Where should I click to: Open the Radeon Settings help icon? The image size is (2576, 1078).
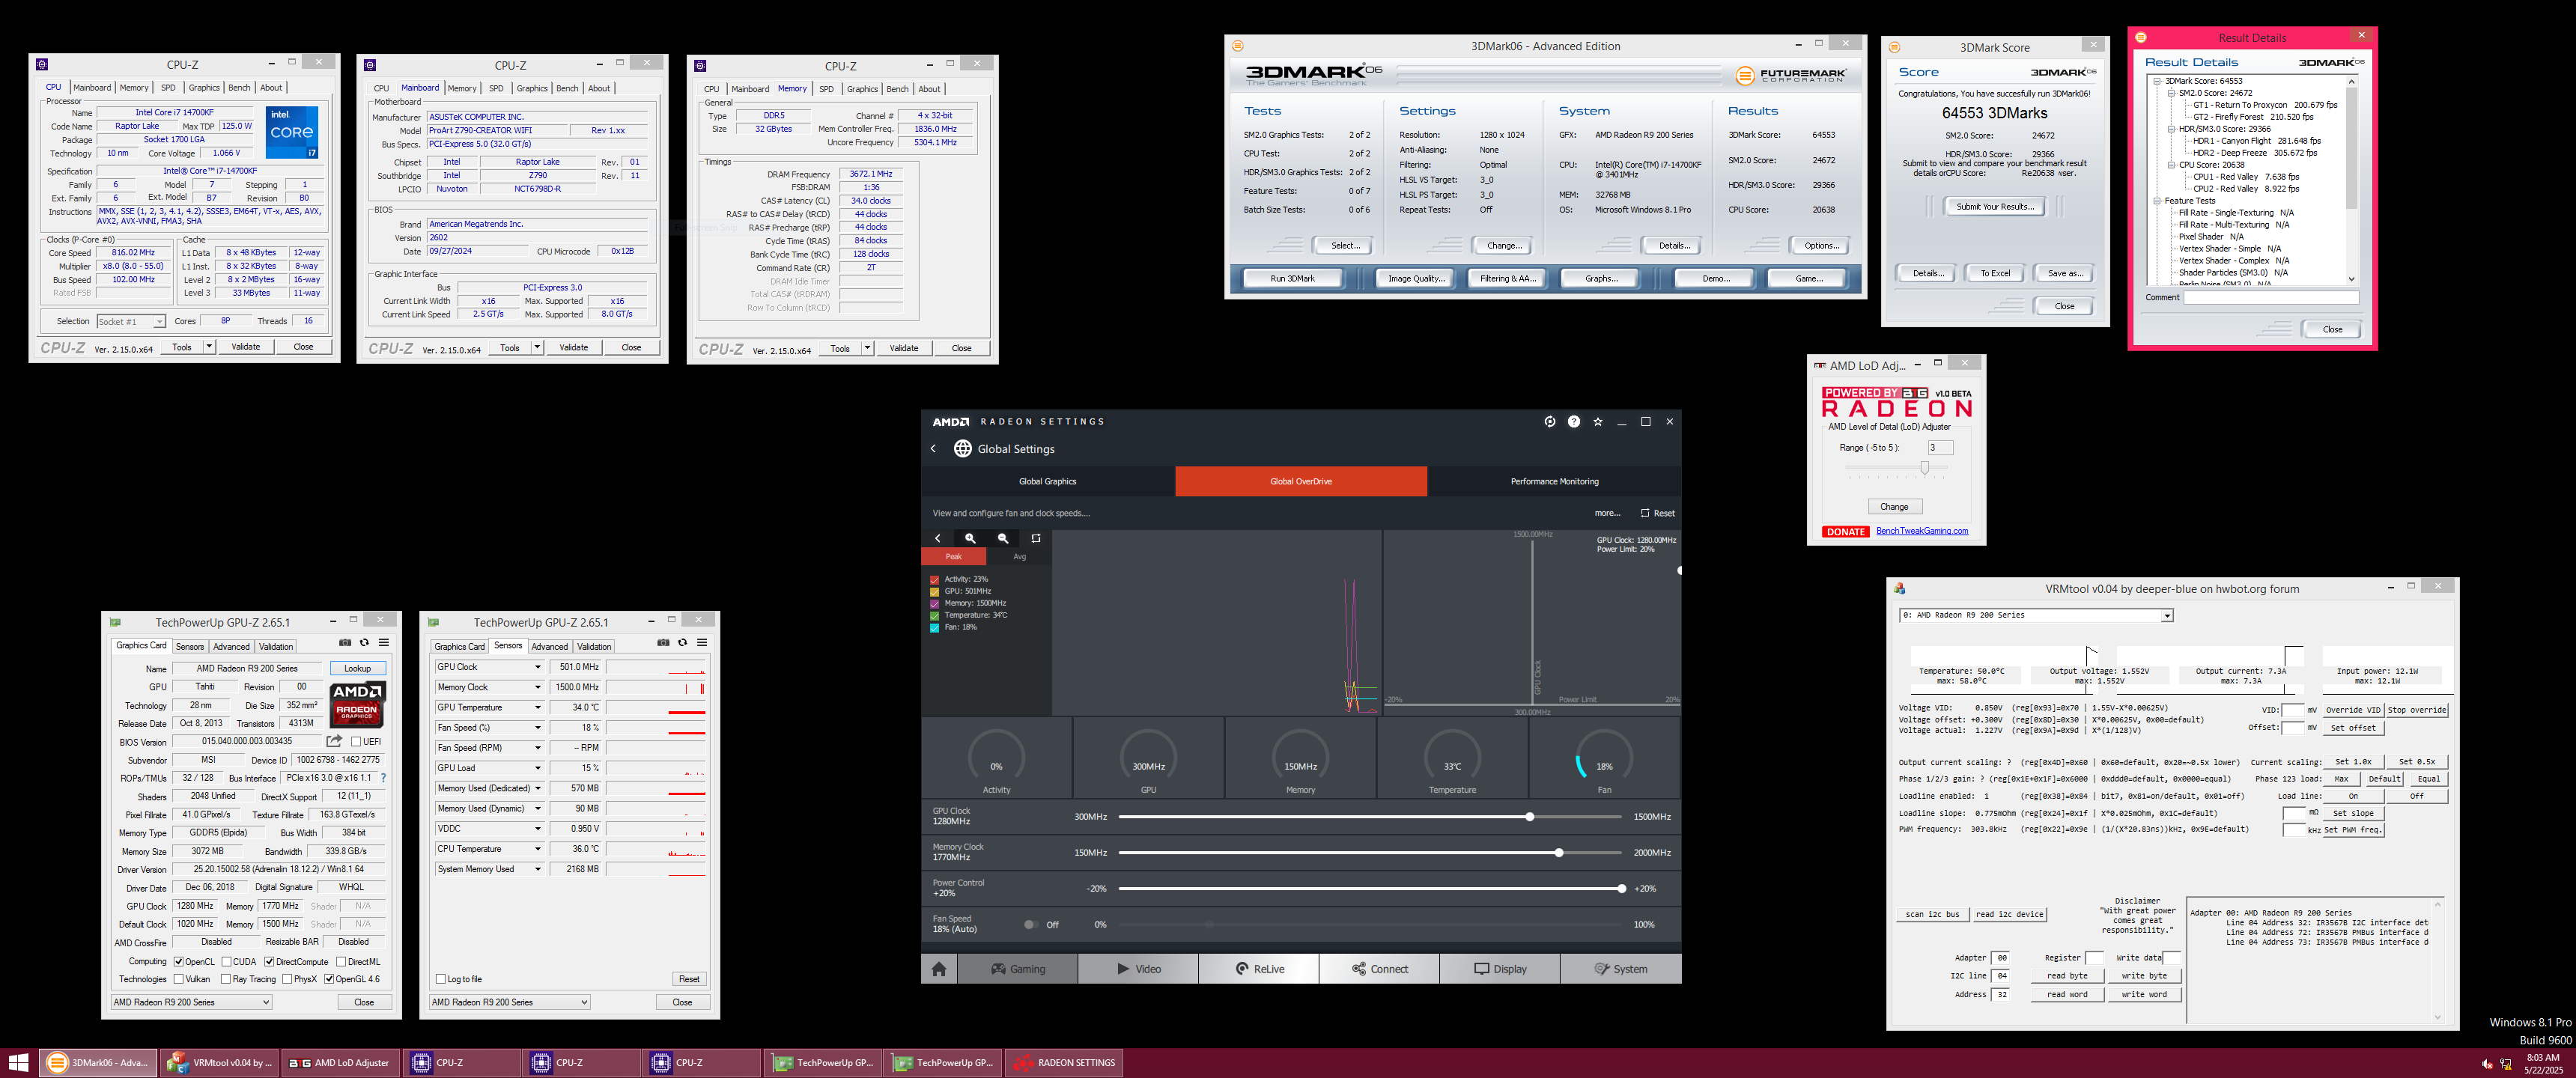[x=1573, y=421]
